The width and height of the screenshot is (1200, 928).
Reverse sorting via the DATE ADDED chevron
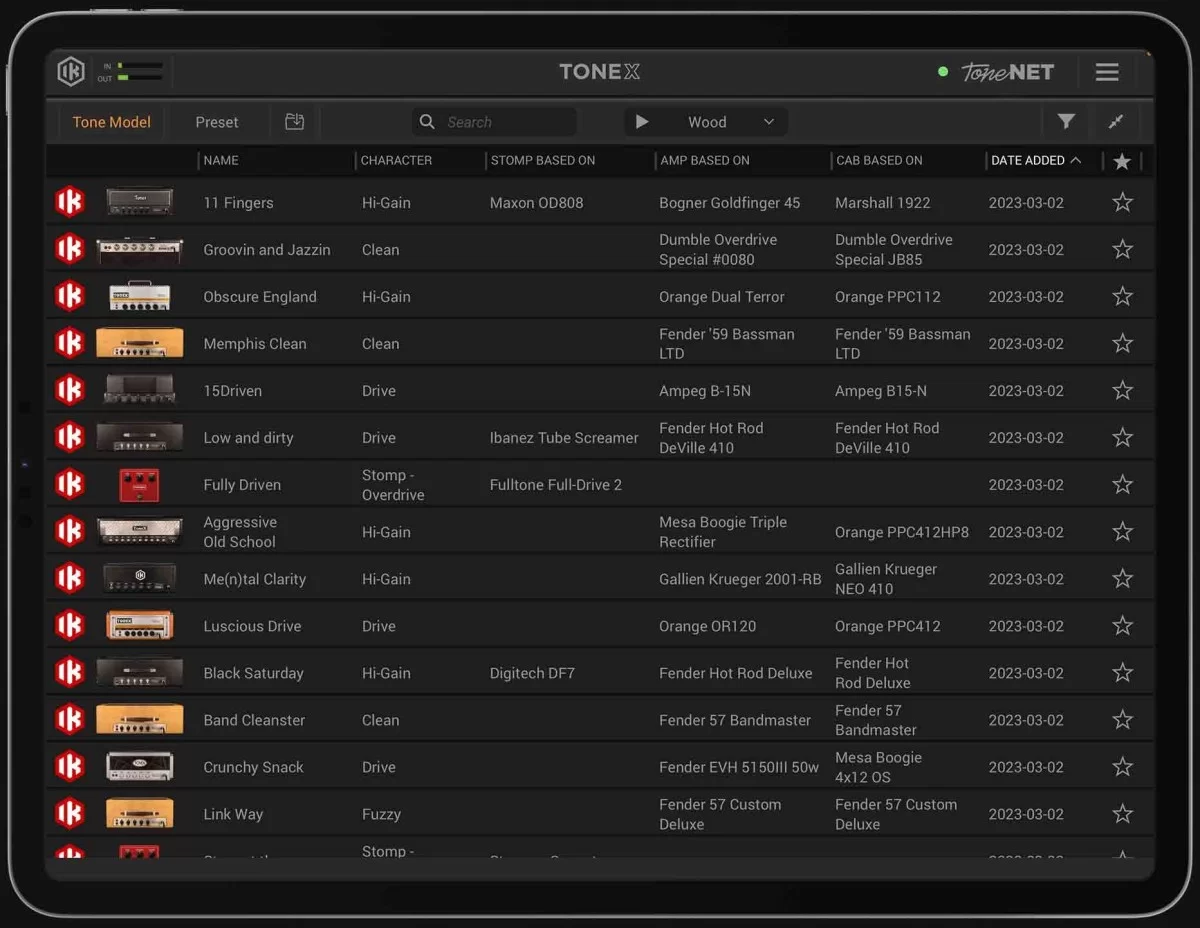1075,160
